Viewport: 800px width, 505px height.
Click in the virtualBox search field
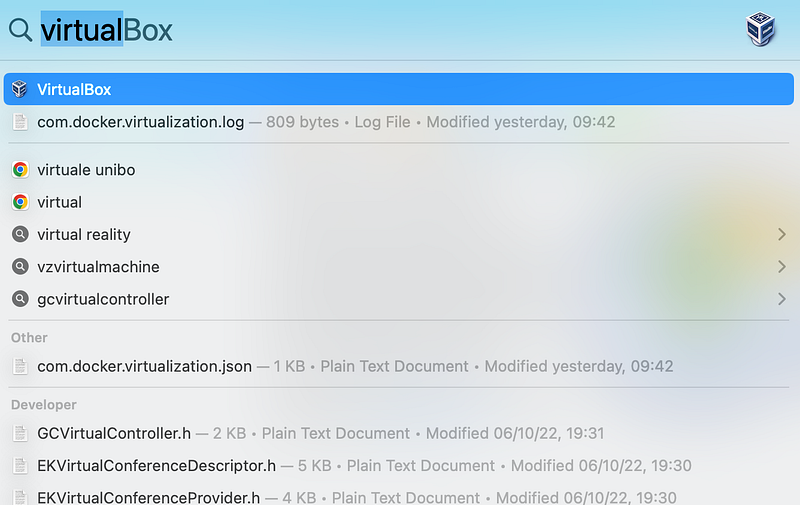[388, 30]
